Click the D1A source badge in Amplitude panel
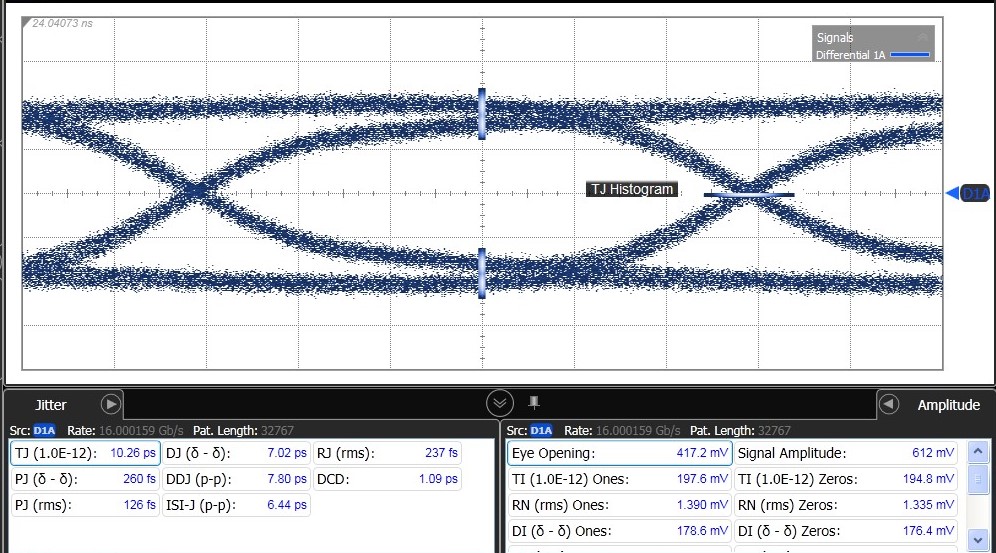This screenshot has width=996, height=553. coord(541,430)
